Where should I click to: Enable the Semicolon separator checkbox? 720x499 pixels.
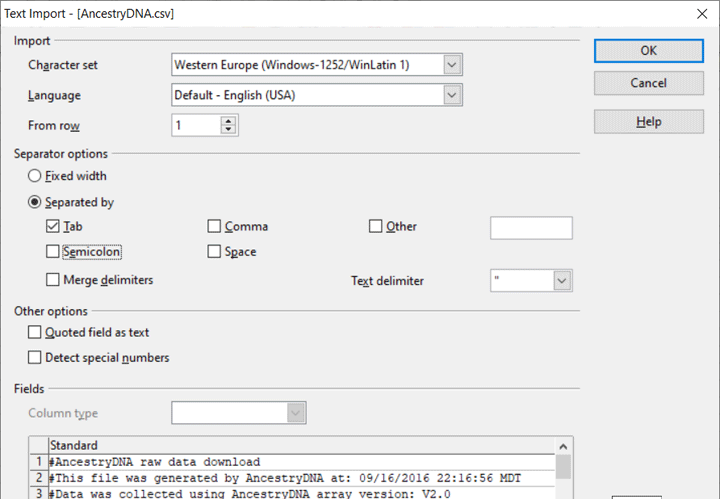pyautogui.click(x=53, y=252)
